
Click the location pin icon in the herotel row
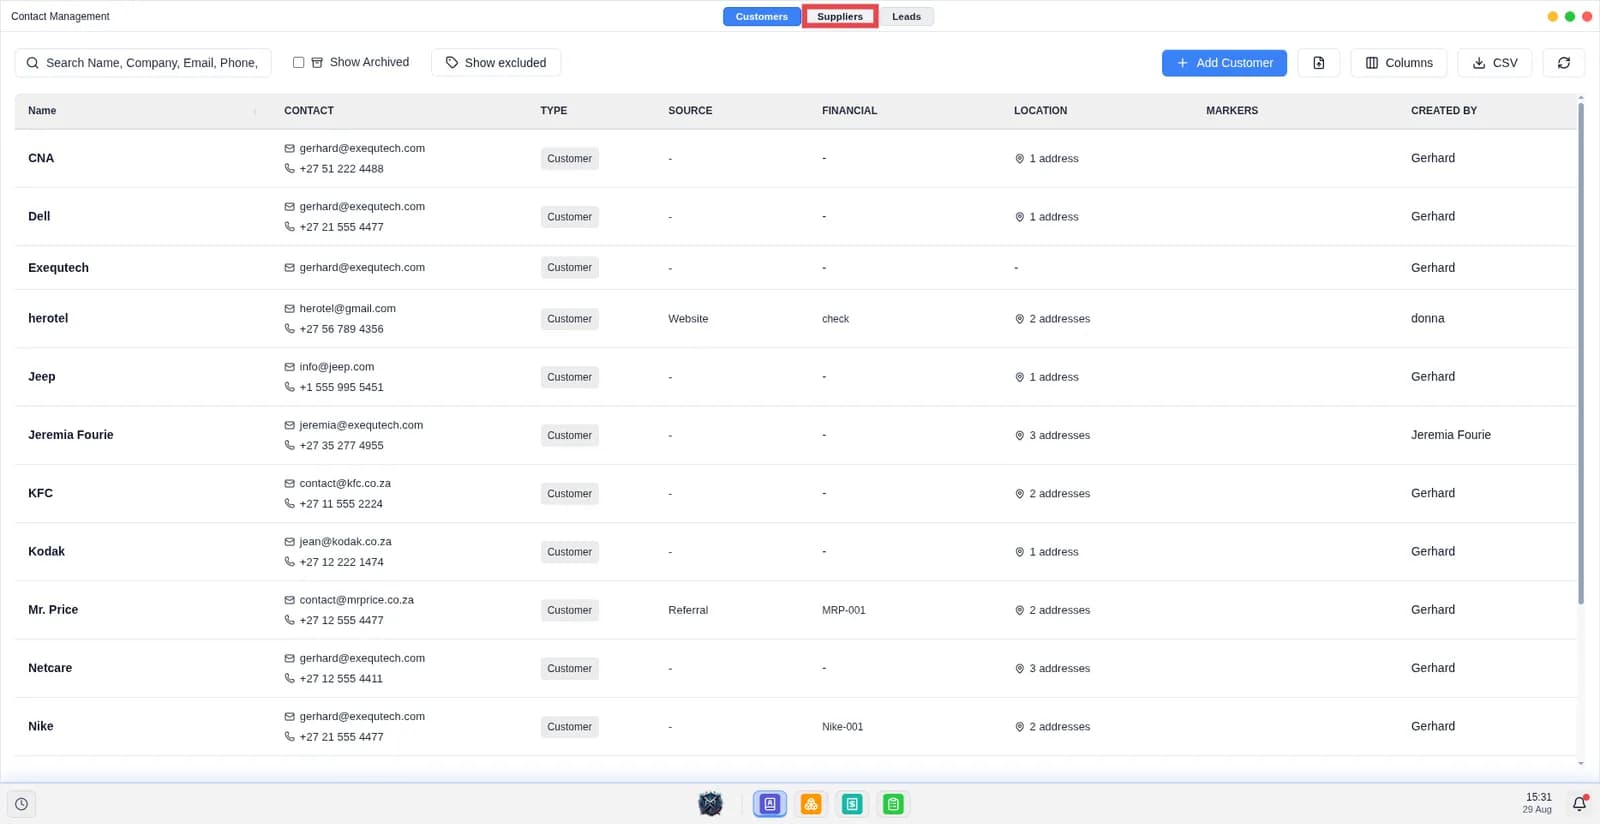tap(1019, 319)
